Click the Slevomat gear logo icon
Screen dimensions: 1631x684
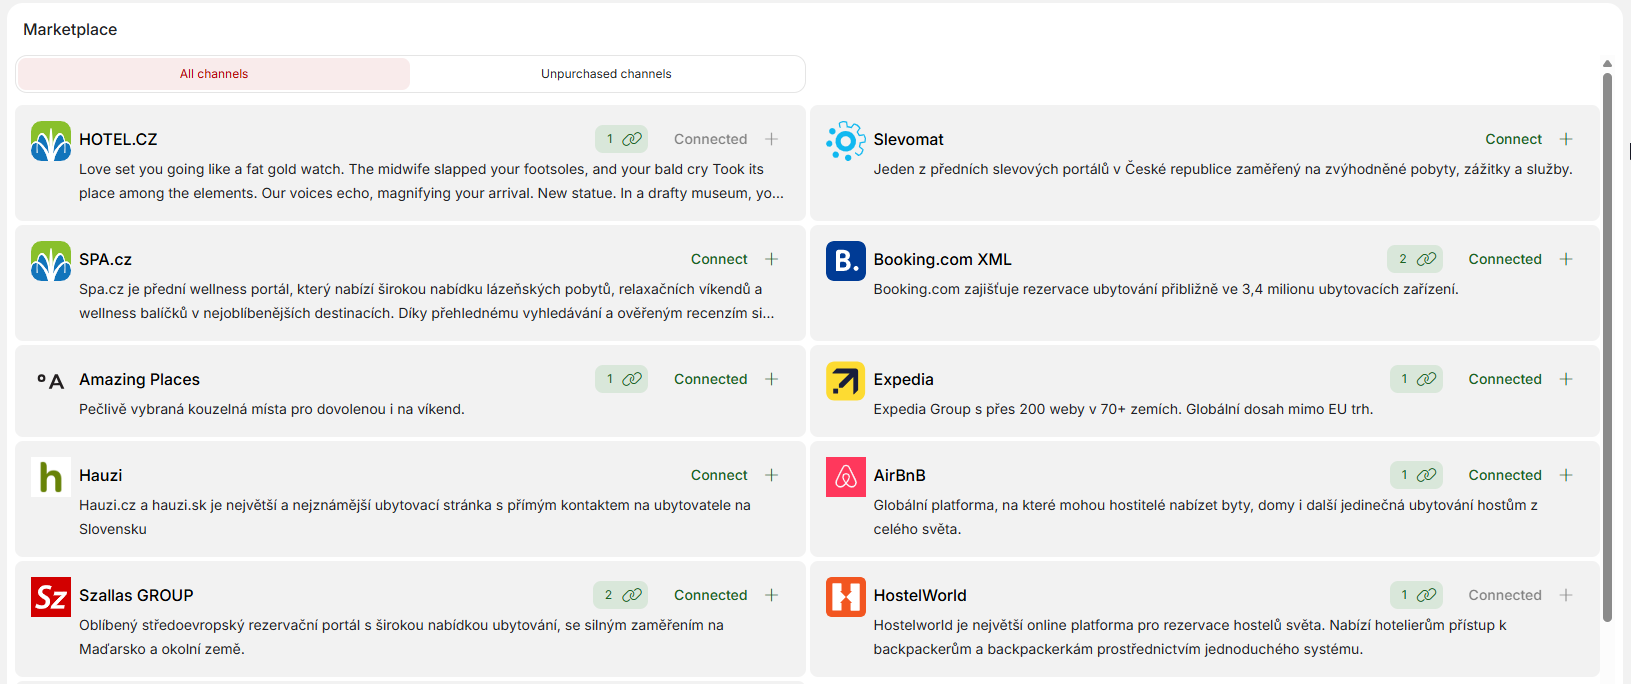click(845, 141)
